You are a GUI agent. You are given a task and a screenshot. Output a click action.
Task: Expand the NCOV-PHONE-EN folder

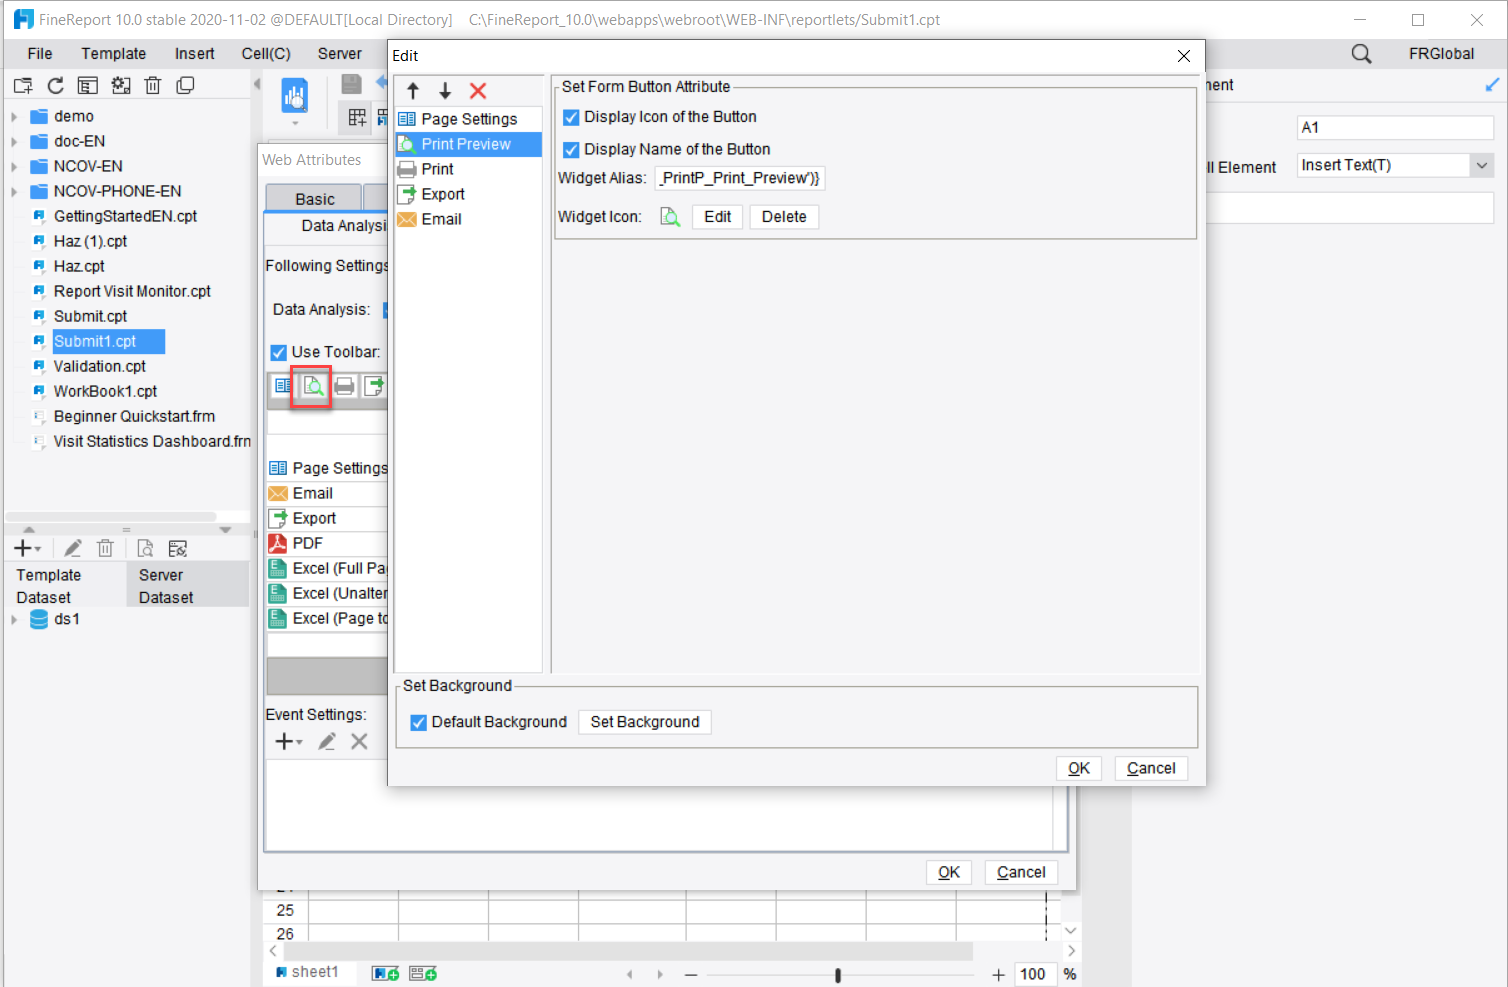pyautogui.click(x=14, y=191)
